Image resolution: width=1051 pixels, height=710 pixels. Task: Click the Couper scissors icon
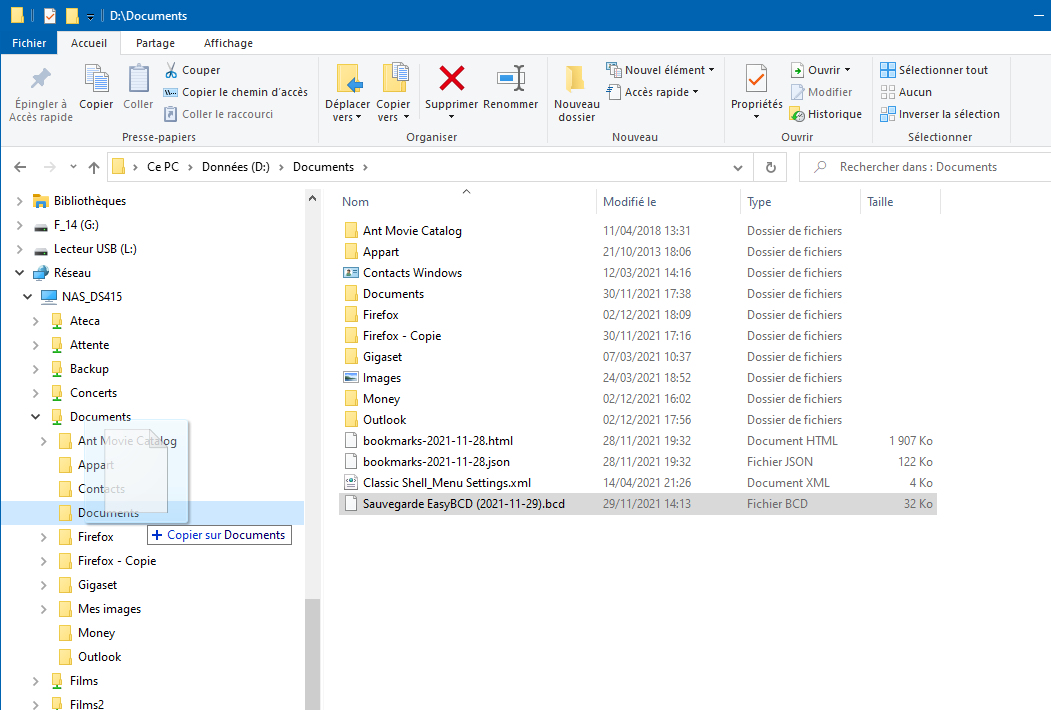pyautogui.click(x=171, y=70)
